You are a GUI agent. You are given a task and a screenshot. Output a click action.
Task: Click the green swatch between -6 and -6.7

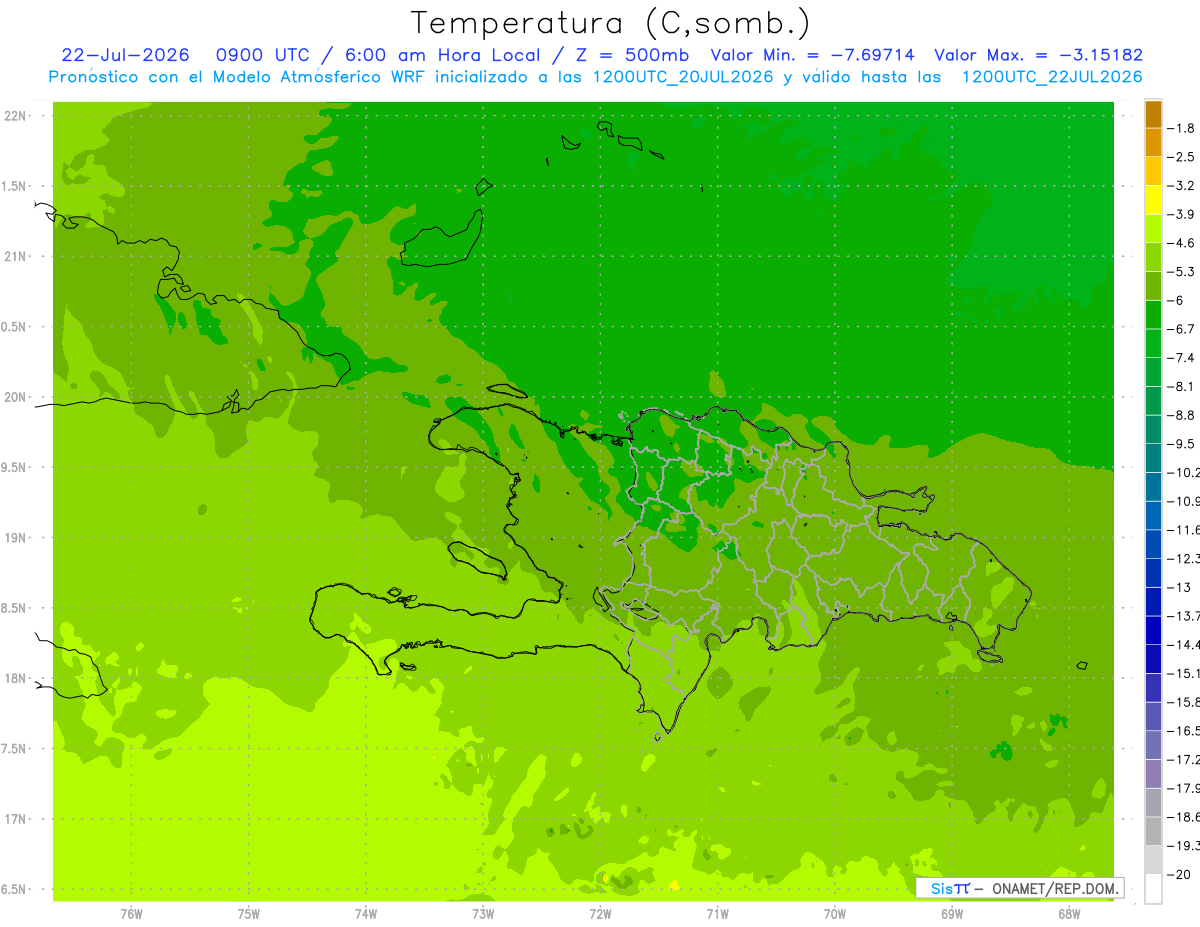(x=1153, y=315)
